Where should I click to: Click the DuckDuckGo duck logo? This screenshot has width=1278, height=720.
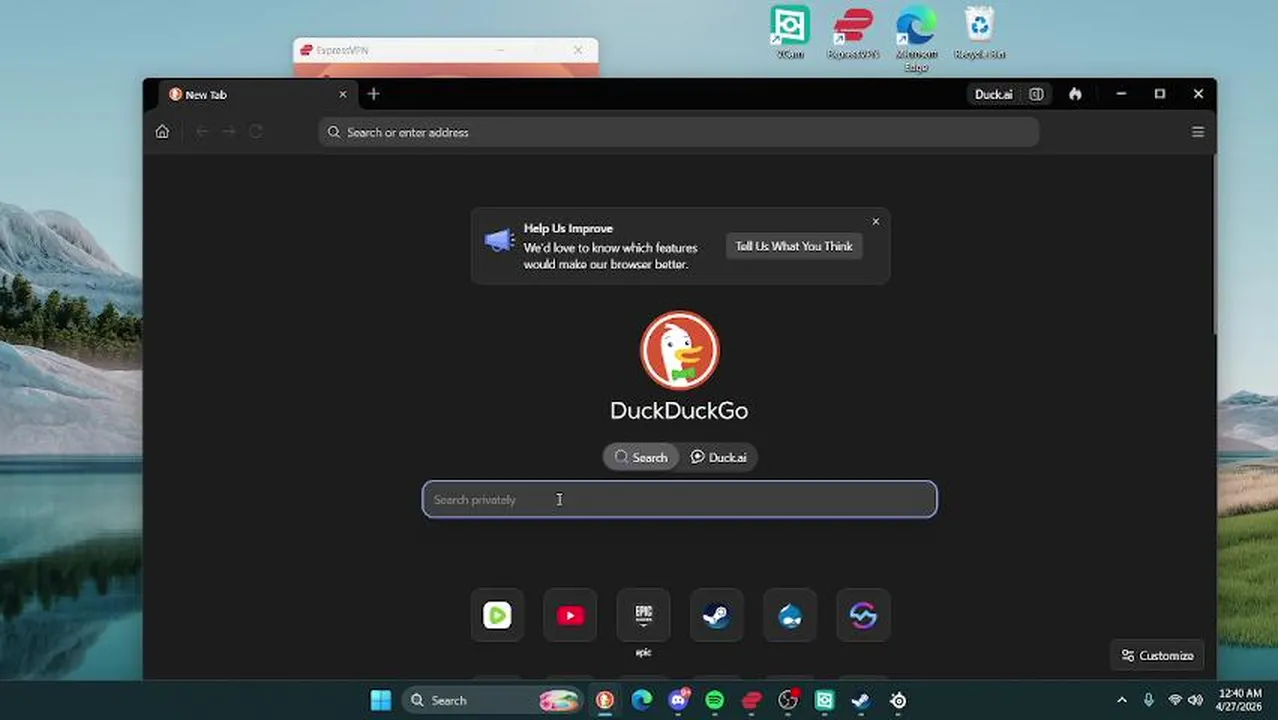(680, 351)
